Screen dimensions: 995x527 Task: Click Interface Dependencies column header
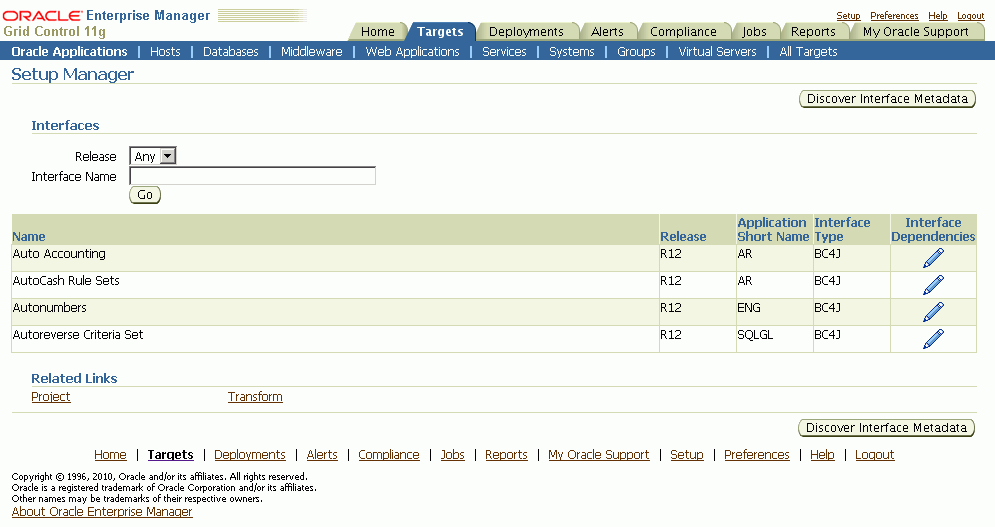933,230
